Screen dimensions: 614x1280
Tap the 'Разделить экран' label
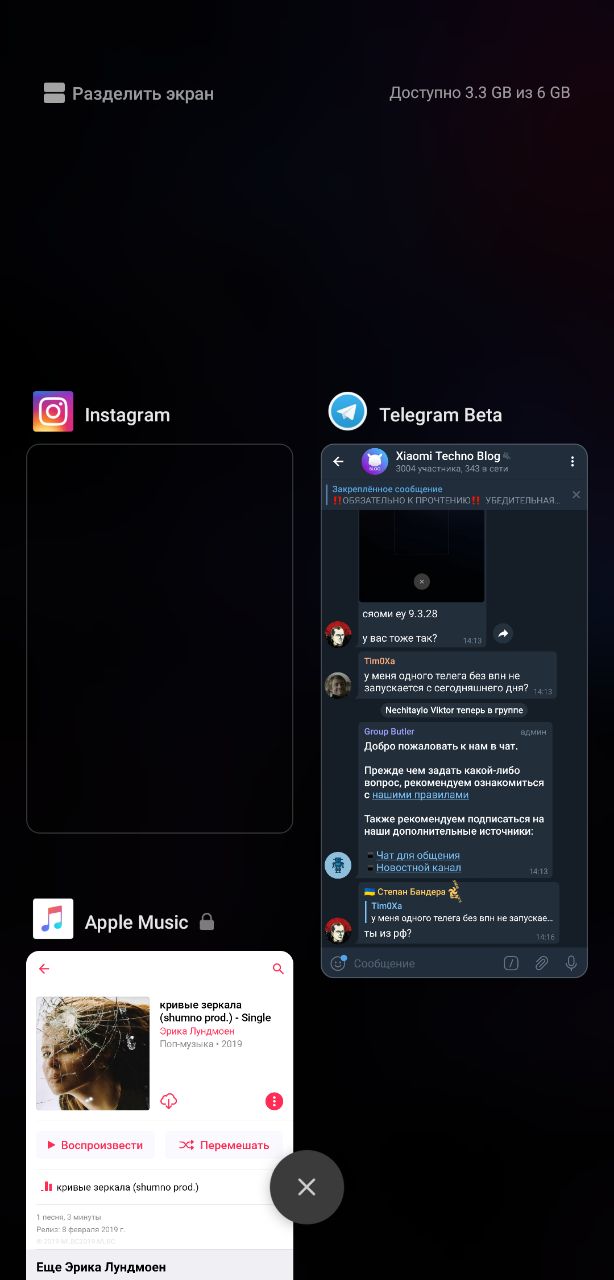pos(143,93)
